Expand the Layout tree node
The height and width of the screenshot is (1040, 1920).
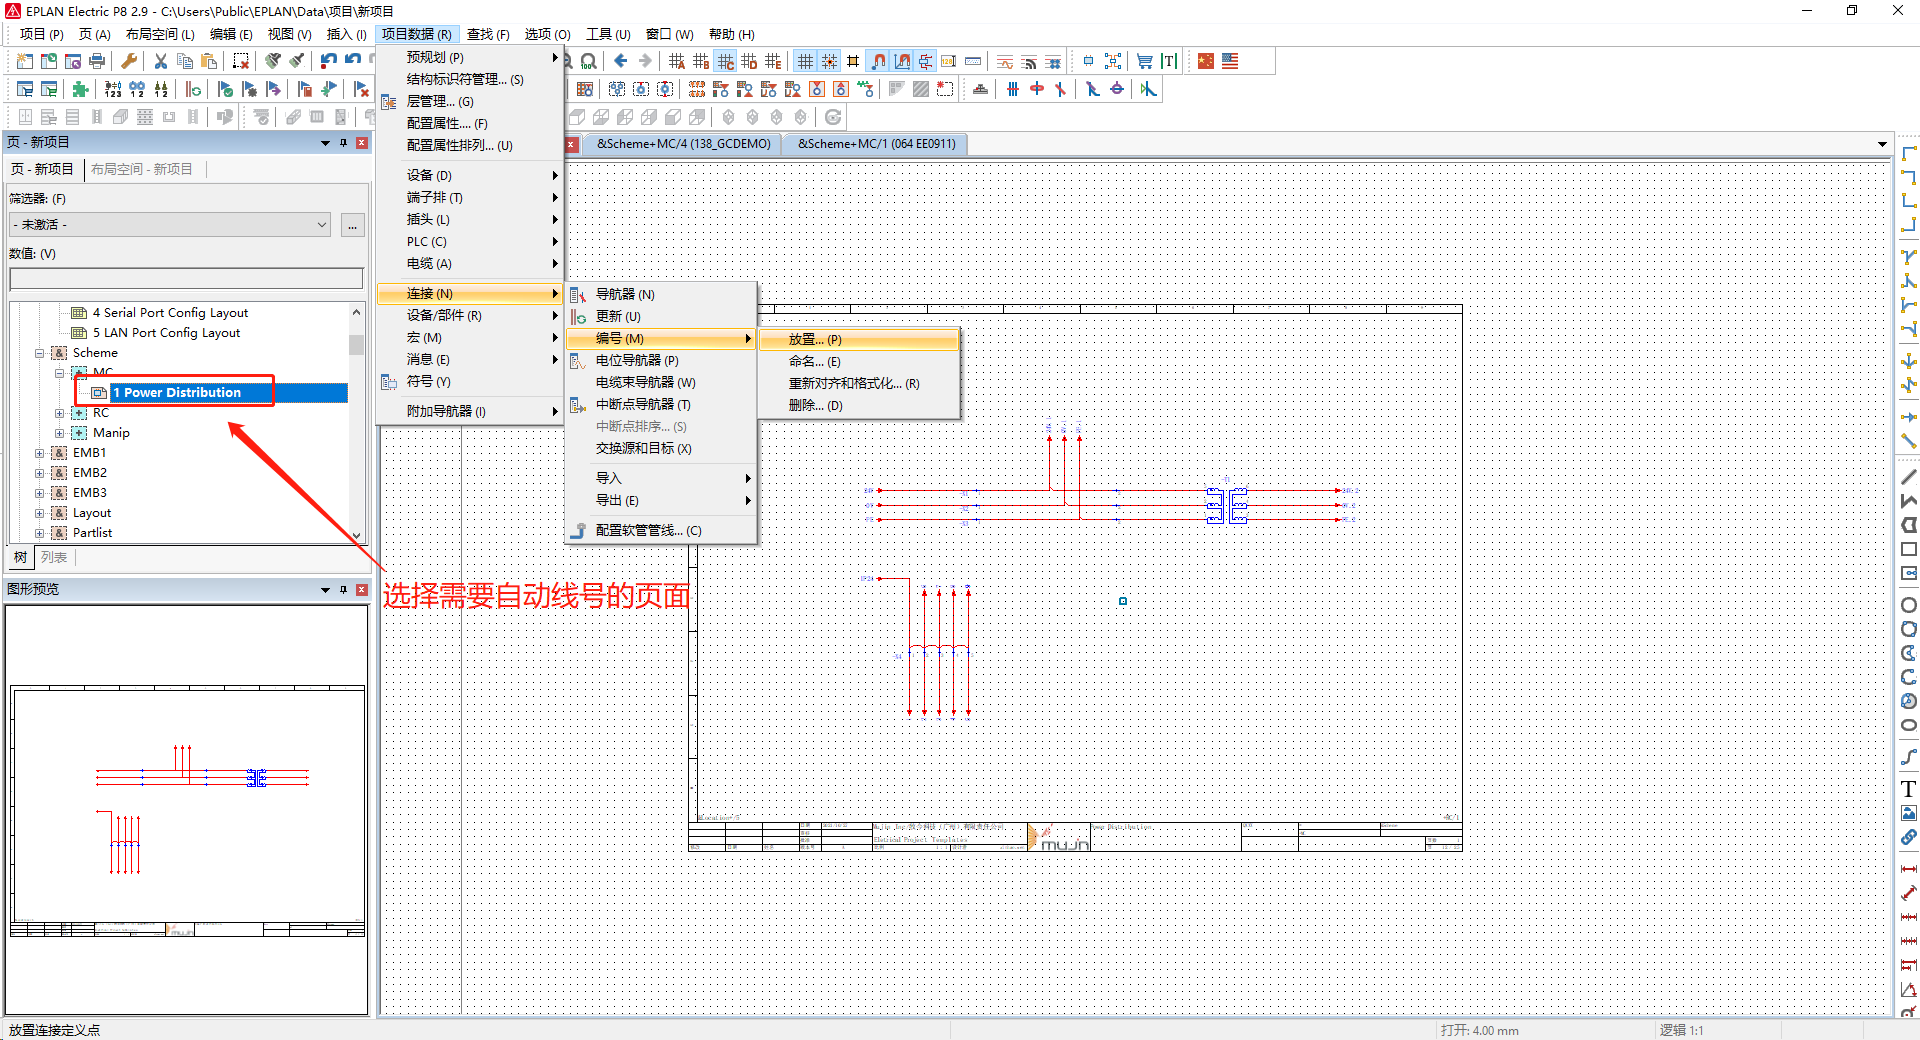click(40, 513)
